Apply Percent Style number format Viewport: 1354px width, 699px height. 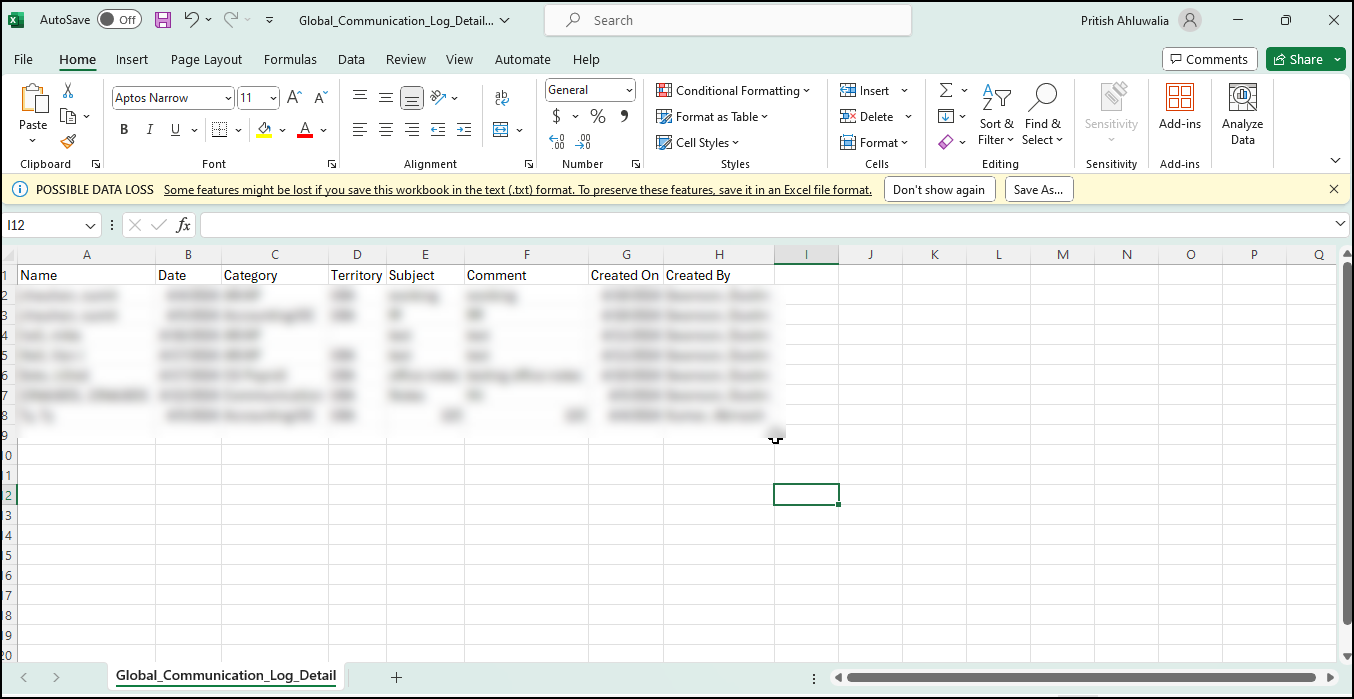coord(597,117)
